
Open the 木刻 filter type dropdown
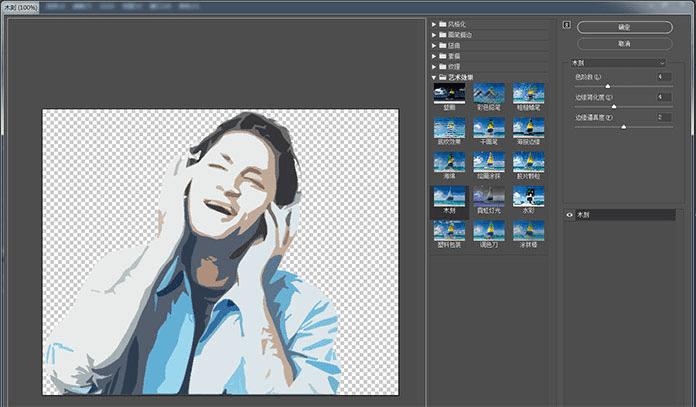click(x=620, y=62)
